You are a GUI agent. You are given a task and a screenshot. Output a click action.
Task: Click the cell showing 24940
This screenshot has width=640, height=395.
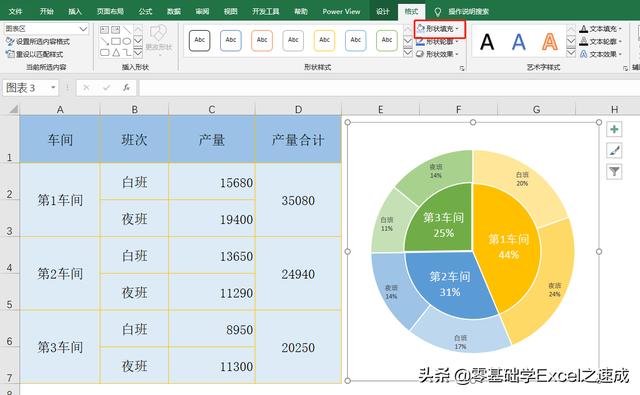tap(298, 274)
